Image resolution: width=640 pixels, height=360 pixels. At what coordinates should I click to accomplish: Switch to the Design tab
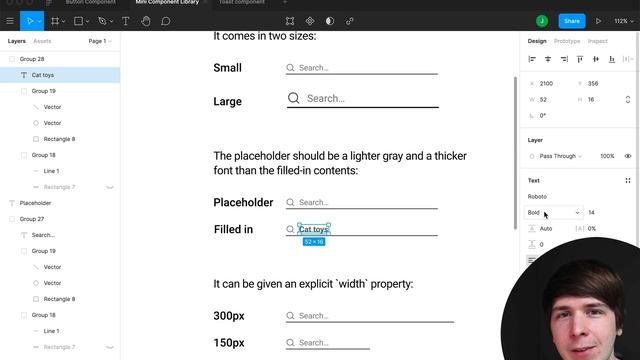coord(537,41)
